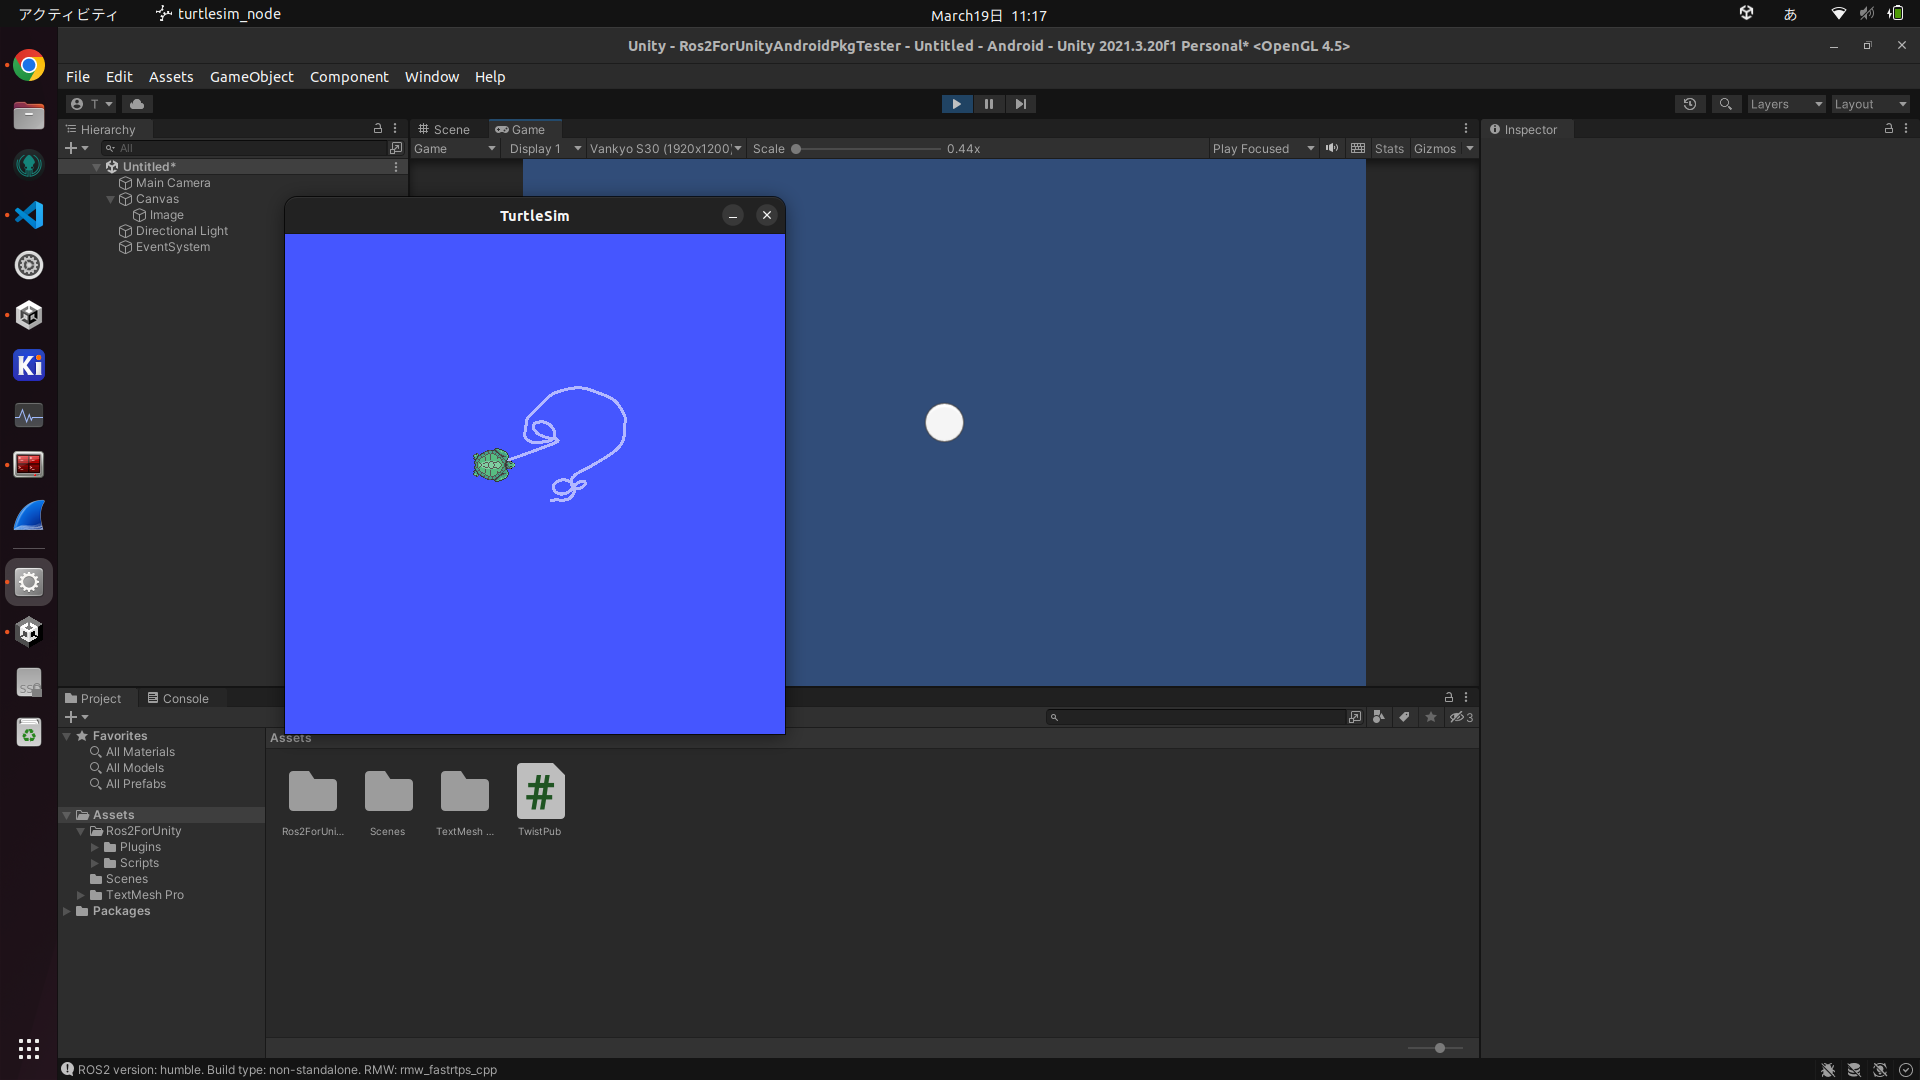This screenshot has height=1080, width=1920.
Task: Open the GameObject menu
Action: tap(251, 77)
